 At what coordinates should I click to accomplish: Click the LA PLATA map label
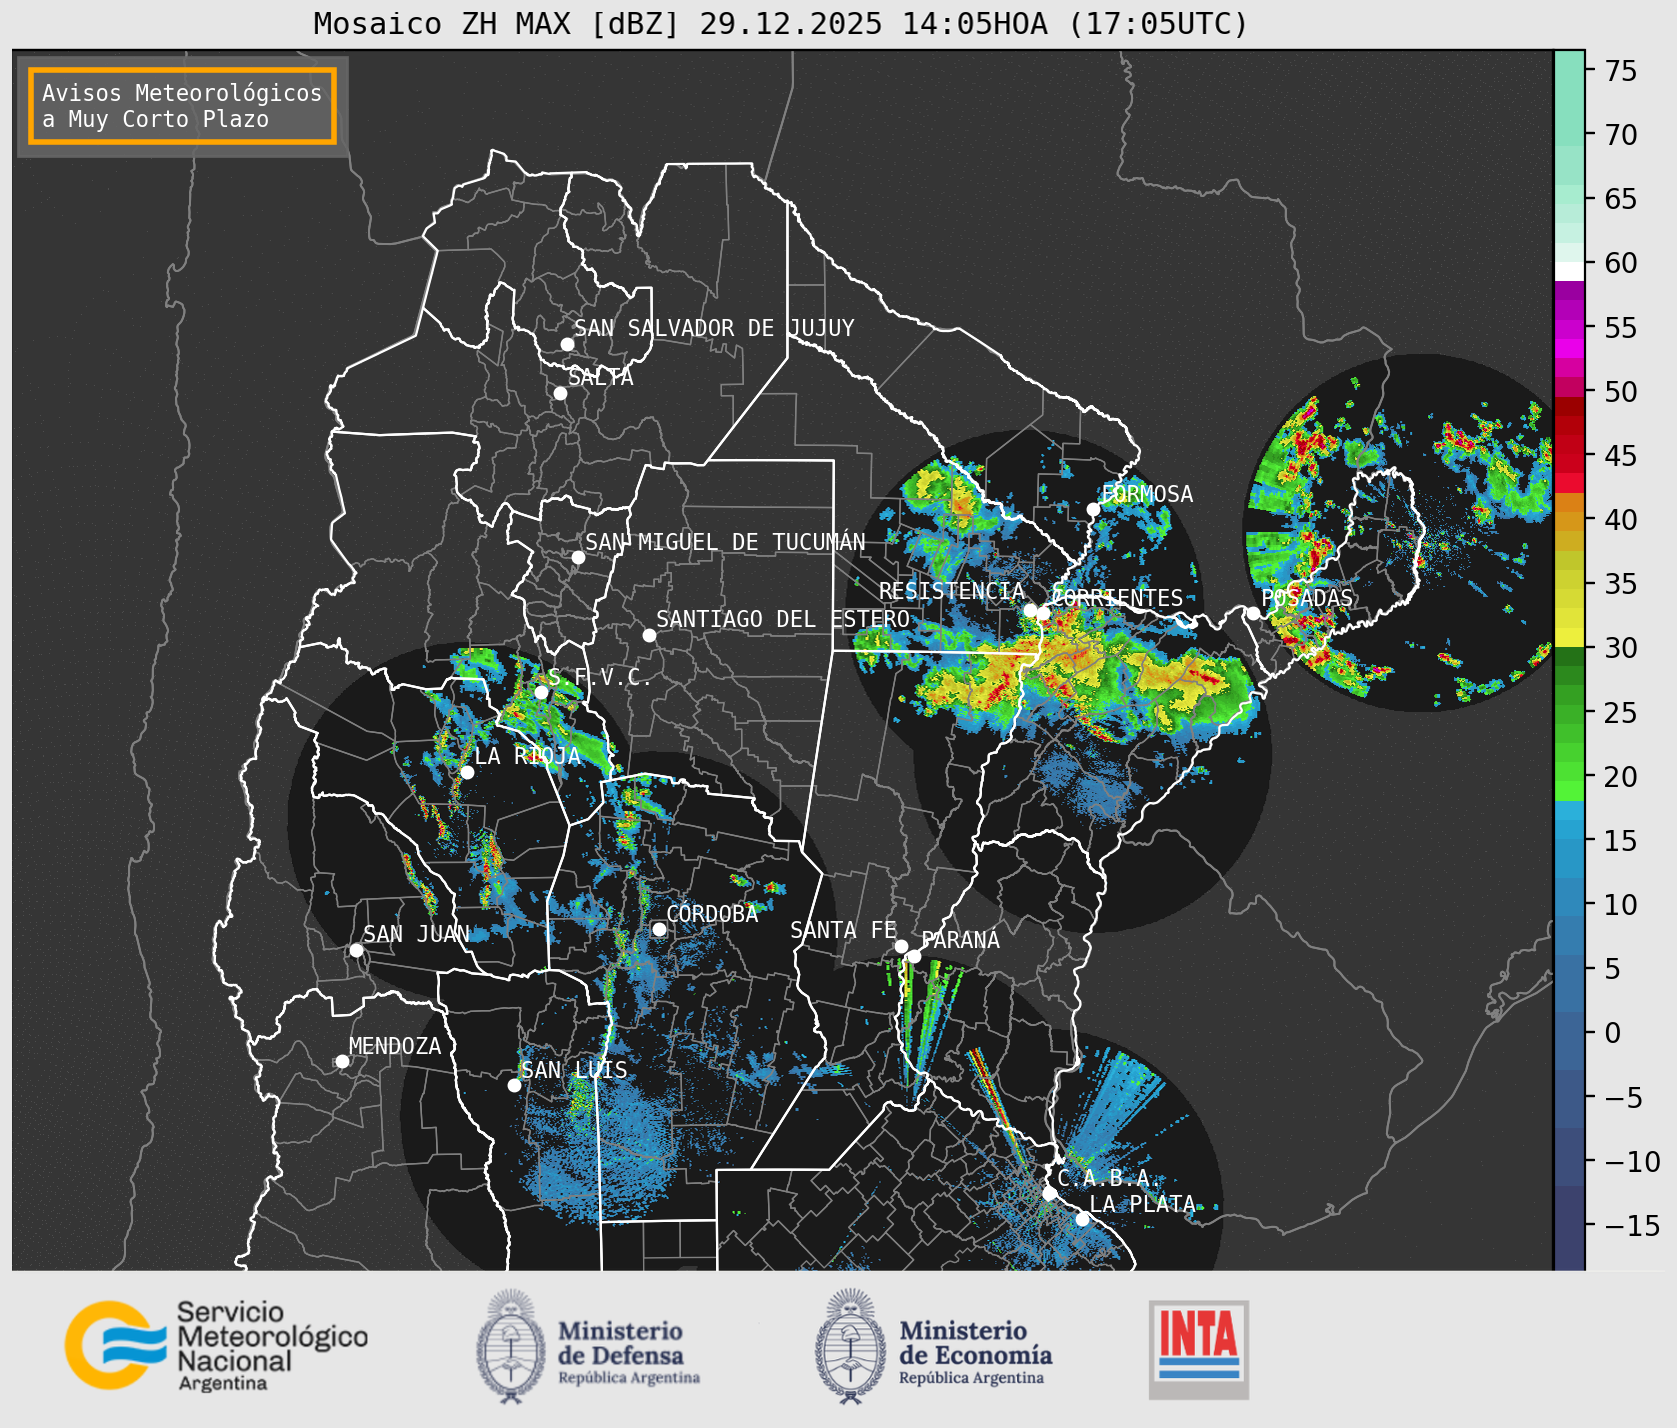tap(1142, 1204)
